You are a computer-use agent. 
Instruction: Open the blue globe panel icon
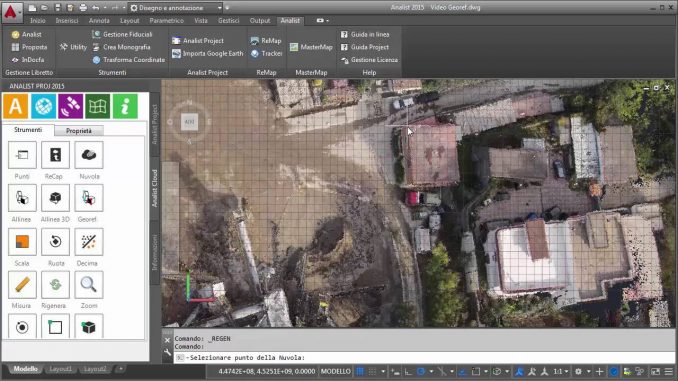click(x=43, y=106)
